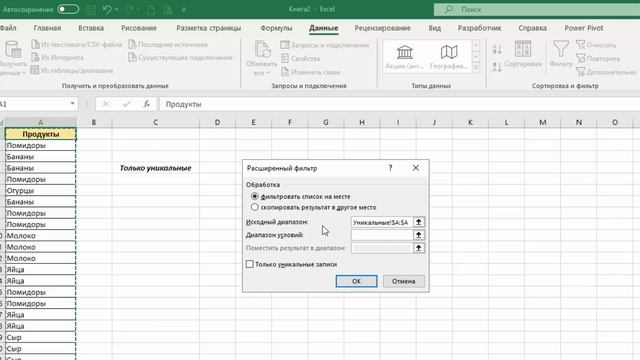Click the Redo arrow icon

click(x=129, y=9)
